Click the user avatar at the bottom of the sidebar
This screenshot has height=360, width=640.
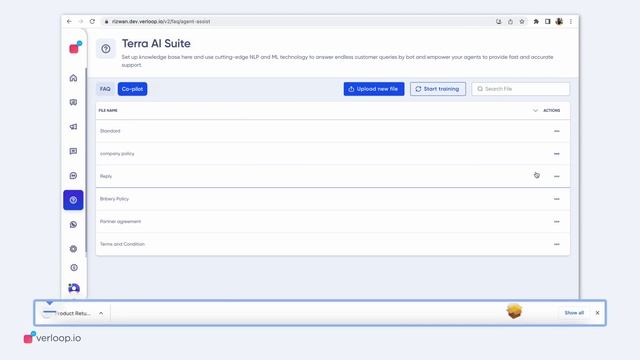pos(74,288)
